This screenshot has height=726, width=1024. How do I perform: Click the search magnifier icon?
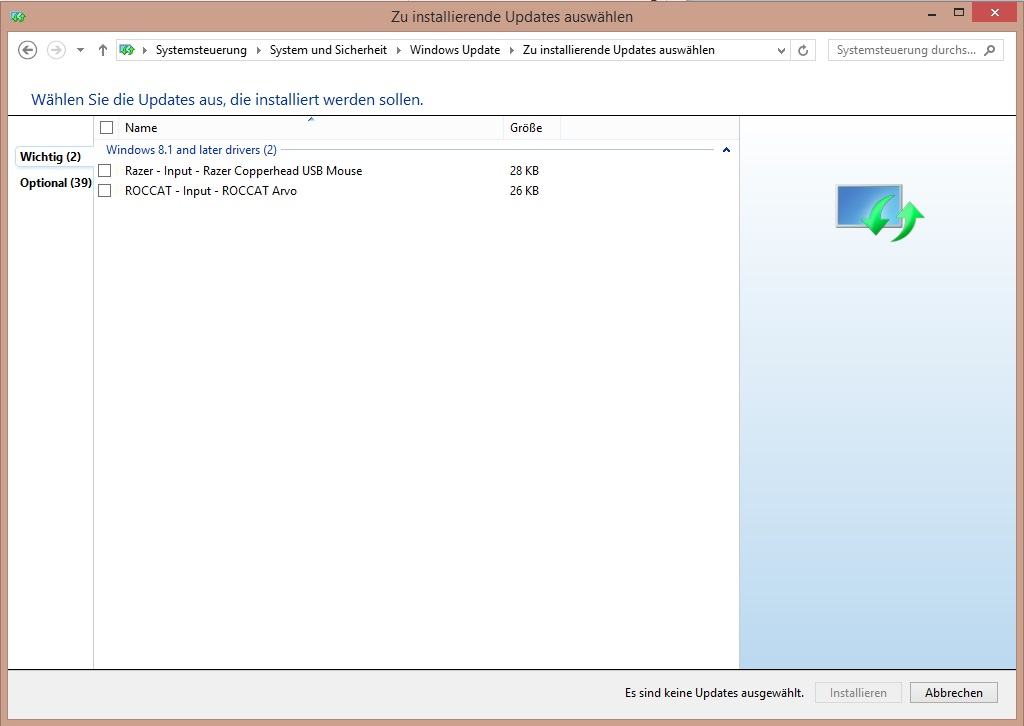[x=990, y=50]
